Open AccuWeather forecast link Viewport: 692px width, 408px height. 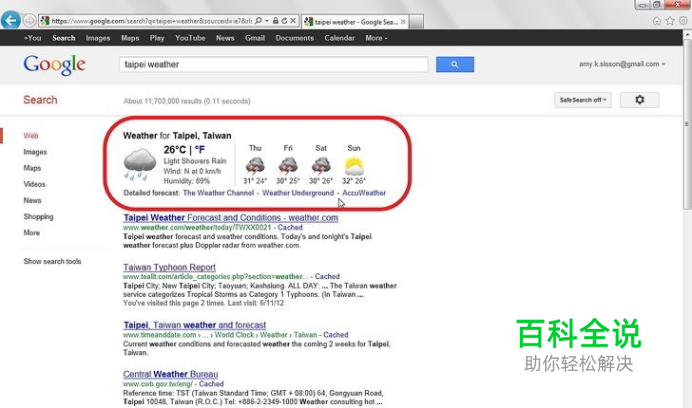pyautogui.click(x=364, y=193)
